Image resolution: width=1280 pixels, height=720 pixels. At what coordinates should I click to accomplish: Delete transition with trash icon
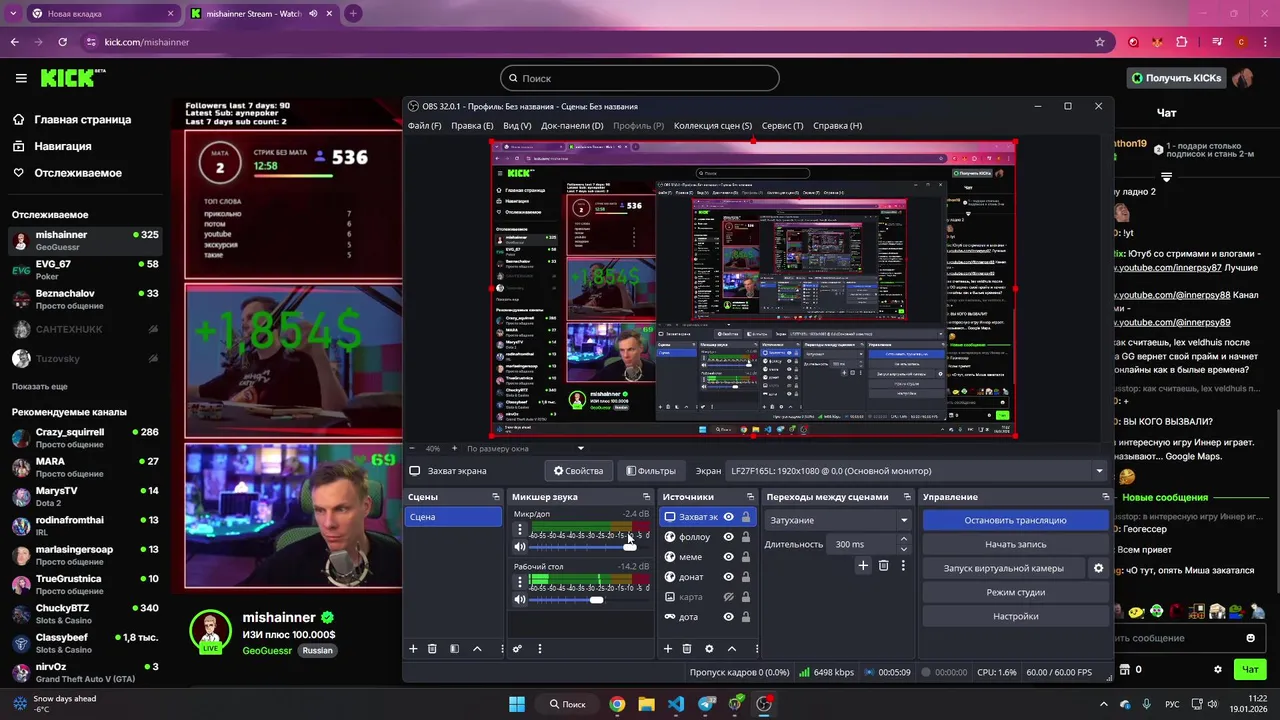point(883,566)
